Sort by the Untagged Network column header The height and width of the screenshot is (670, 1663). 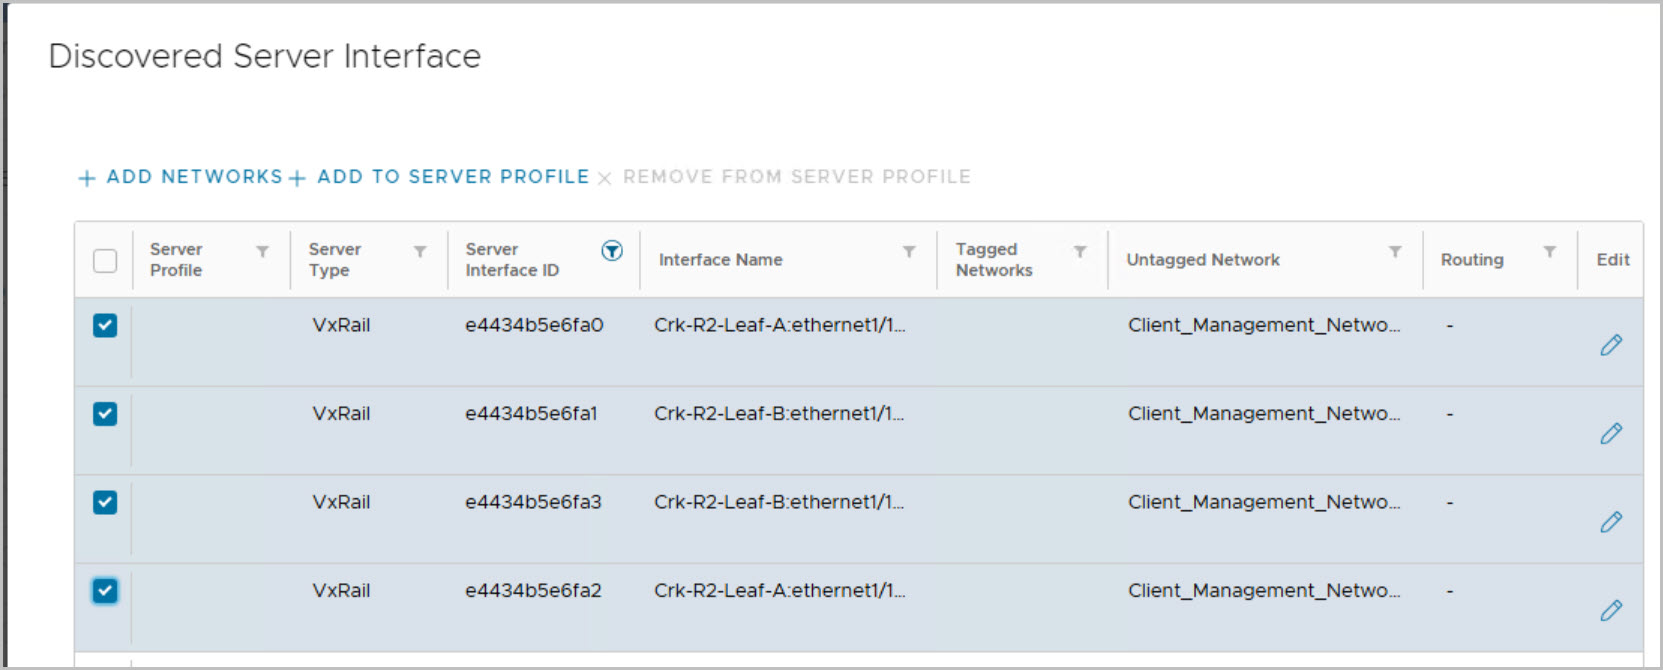point(1202,260)
